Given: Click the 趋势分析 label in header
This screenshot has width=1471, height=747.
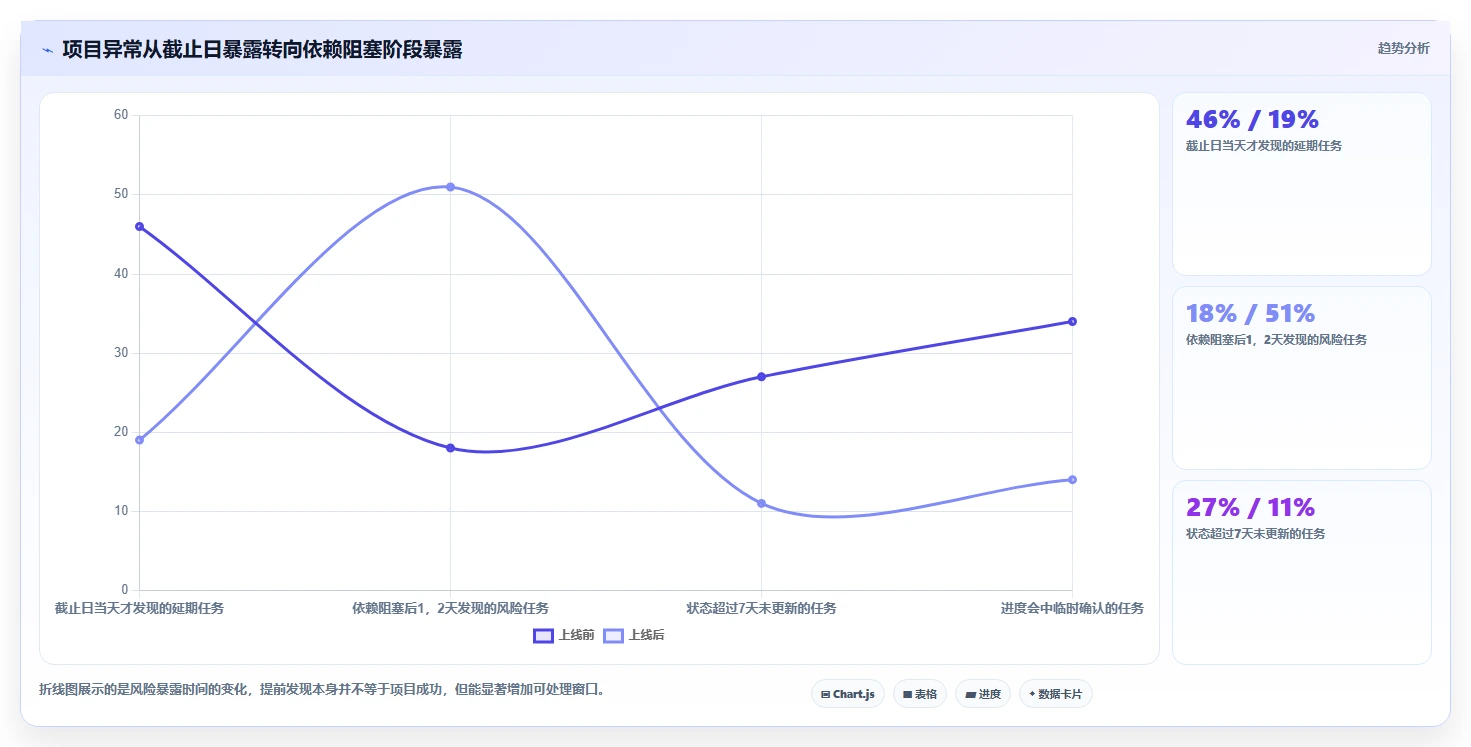Looking at the screenshot, I should [1403, 48].
